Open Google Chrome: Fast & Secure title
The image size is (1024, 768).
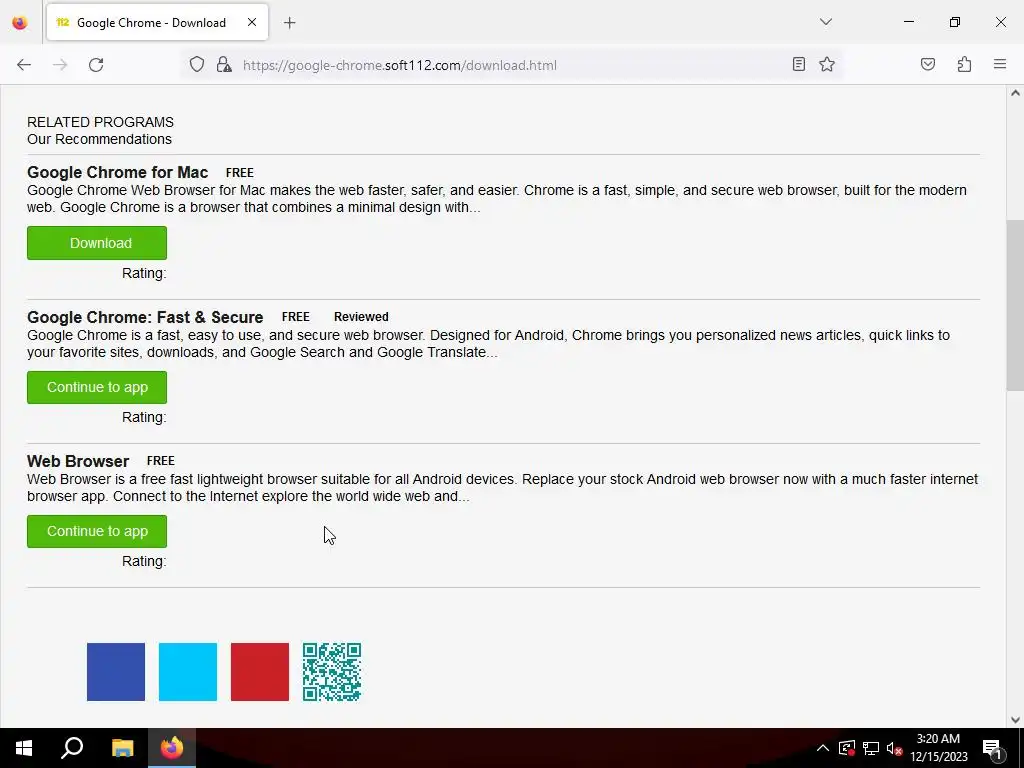(145, 317)
